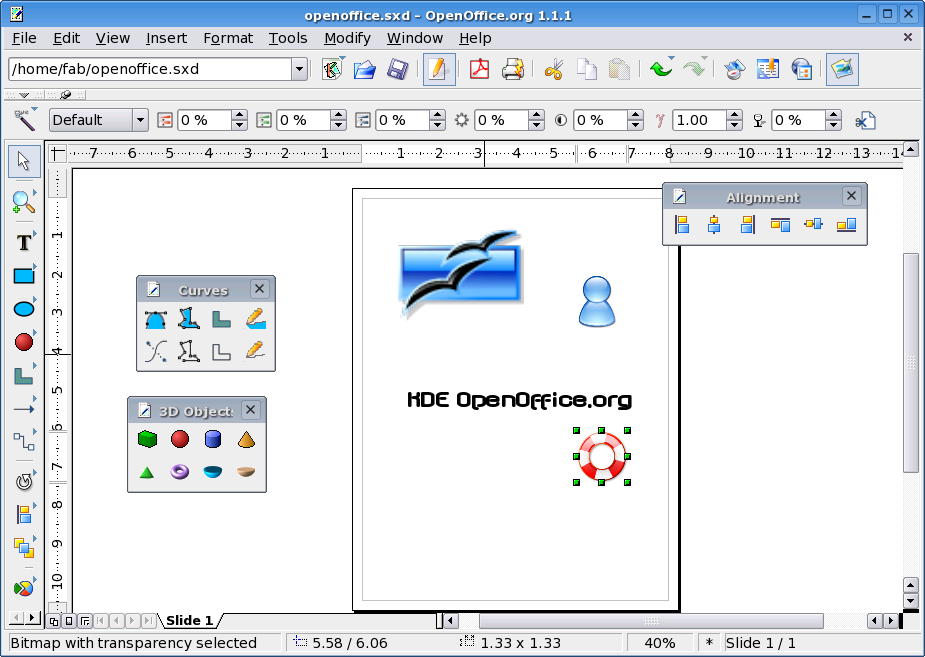Center objects horizontally in Alignment palette
Viewport: 925px width, 657px height.
pyautogui.click(x=714, y=224)
